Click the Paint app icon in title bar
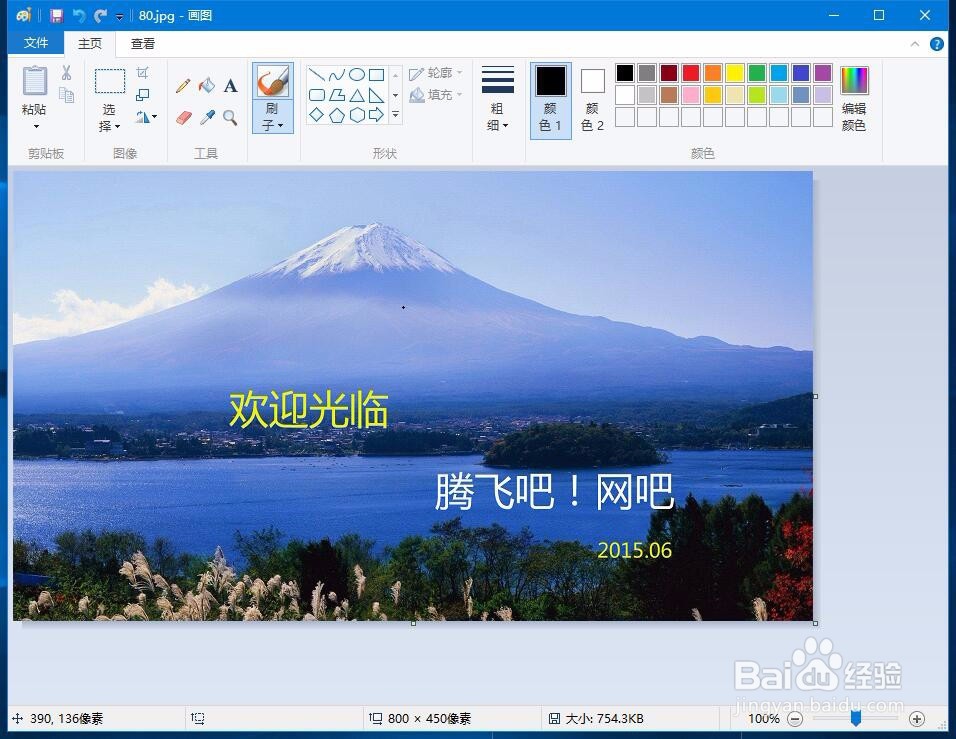This screenshot has height=739, width=956. point(23,15)
